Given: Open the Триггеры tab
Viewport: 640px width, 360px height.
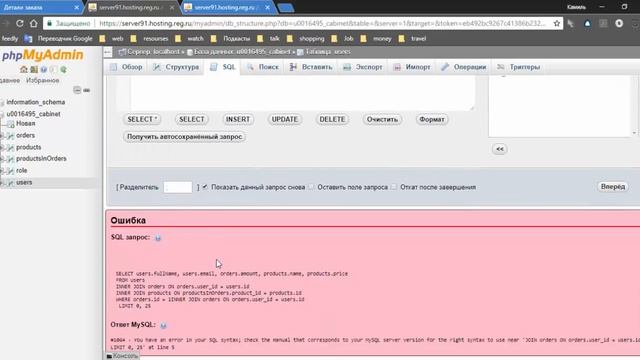Looking at the screenshot, I should 518,67.
